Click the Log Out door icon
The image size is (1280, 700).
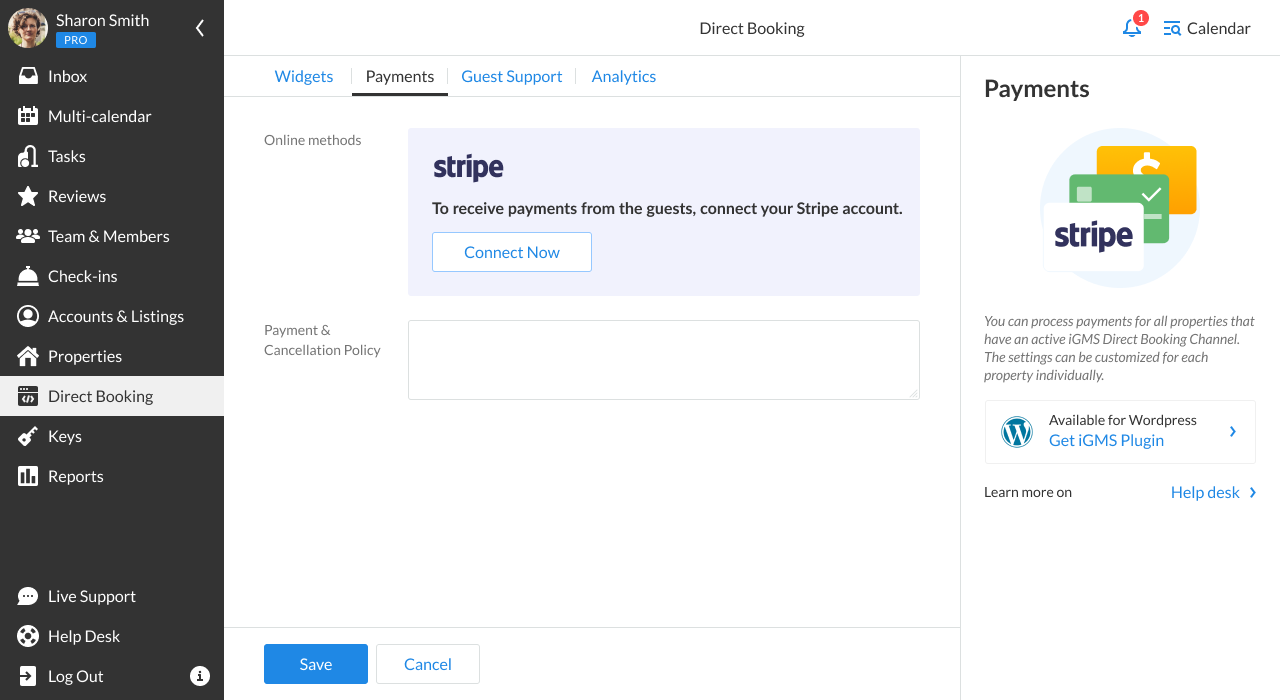28,676
